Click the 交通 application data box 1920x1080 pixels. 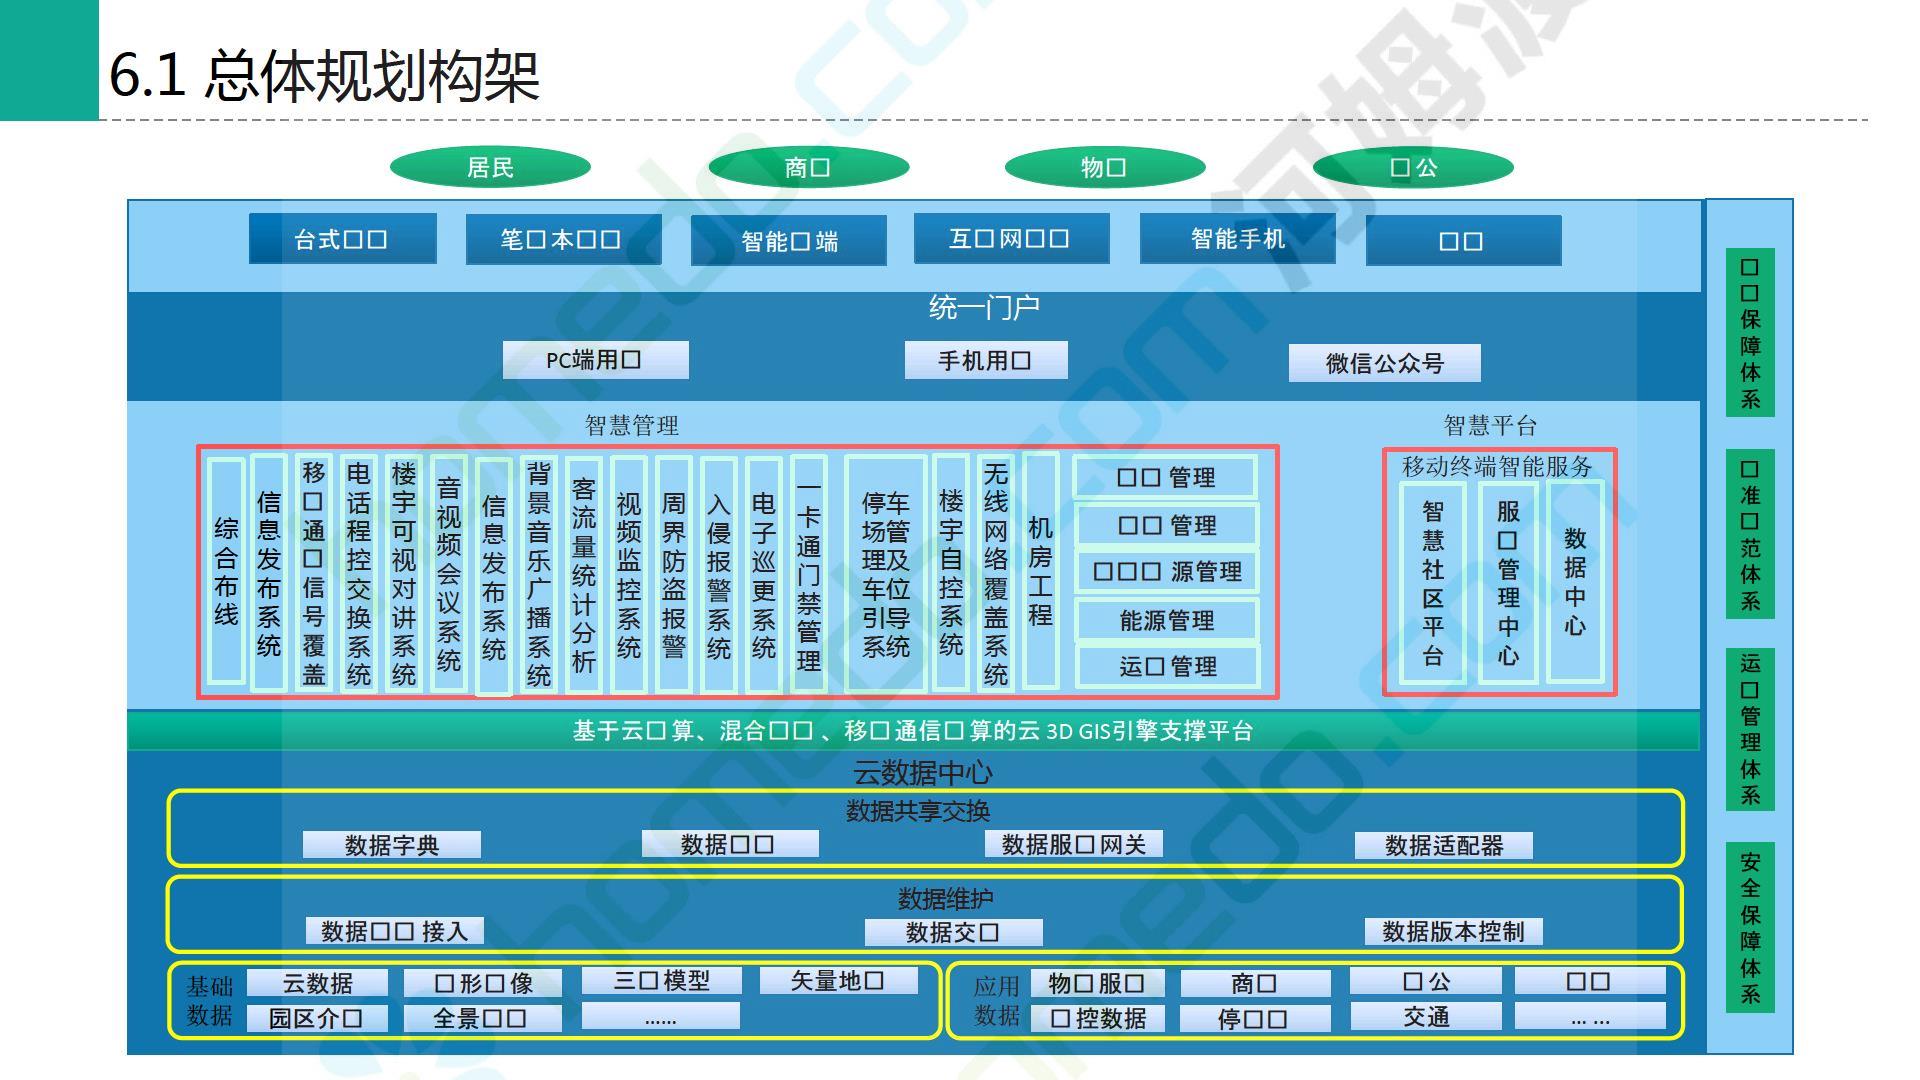coord(1425,1017)
